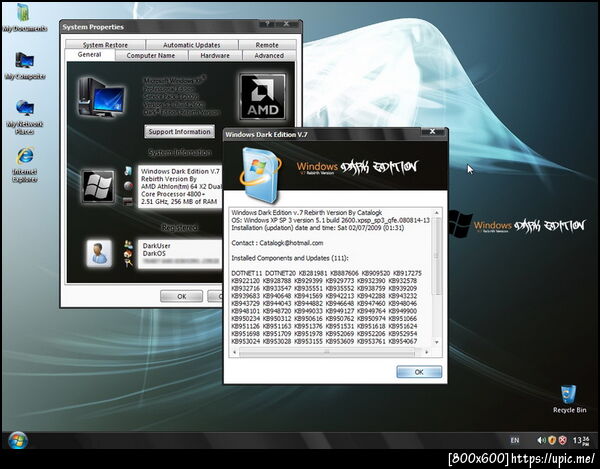Click the 'Installed Components and Updates (111):' line
The width and height of the screenshot is (600, 469).
(290, 258)
